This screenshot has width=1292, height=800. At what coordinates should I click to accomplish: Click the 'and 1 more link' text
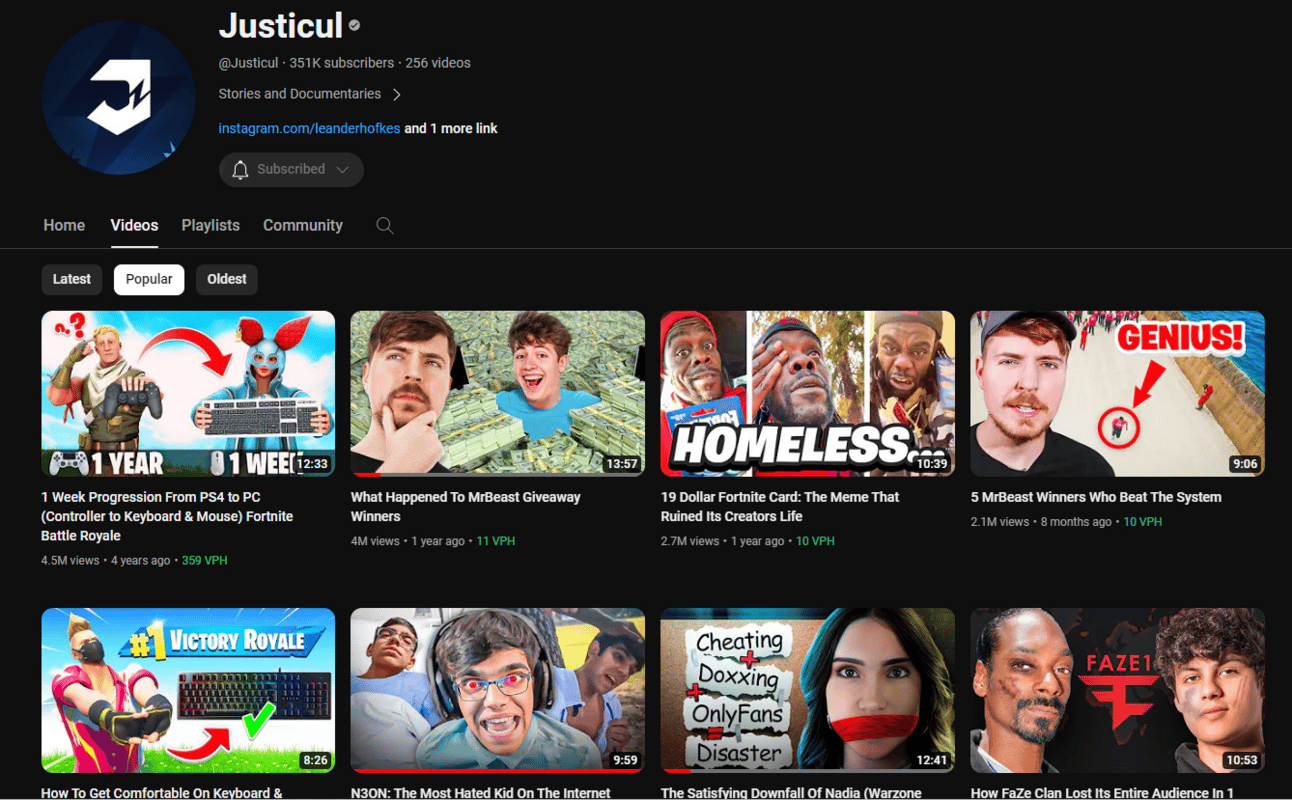pyautogui.click(x=451, y=128)
